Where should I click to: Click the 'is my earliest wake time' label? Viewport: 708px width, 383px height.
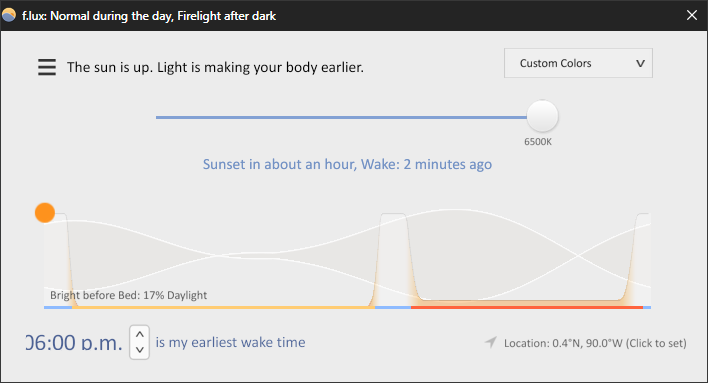(230, 342)
